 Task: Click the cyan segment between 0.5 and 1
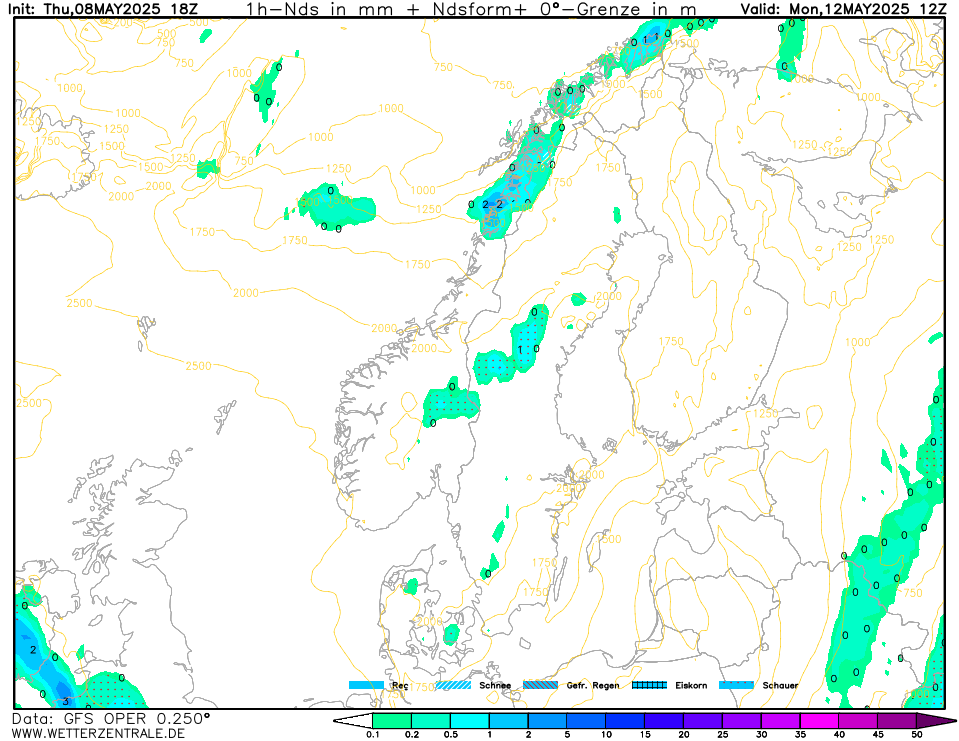pyautogui.click(x=470, y=721)
